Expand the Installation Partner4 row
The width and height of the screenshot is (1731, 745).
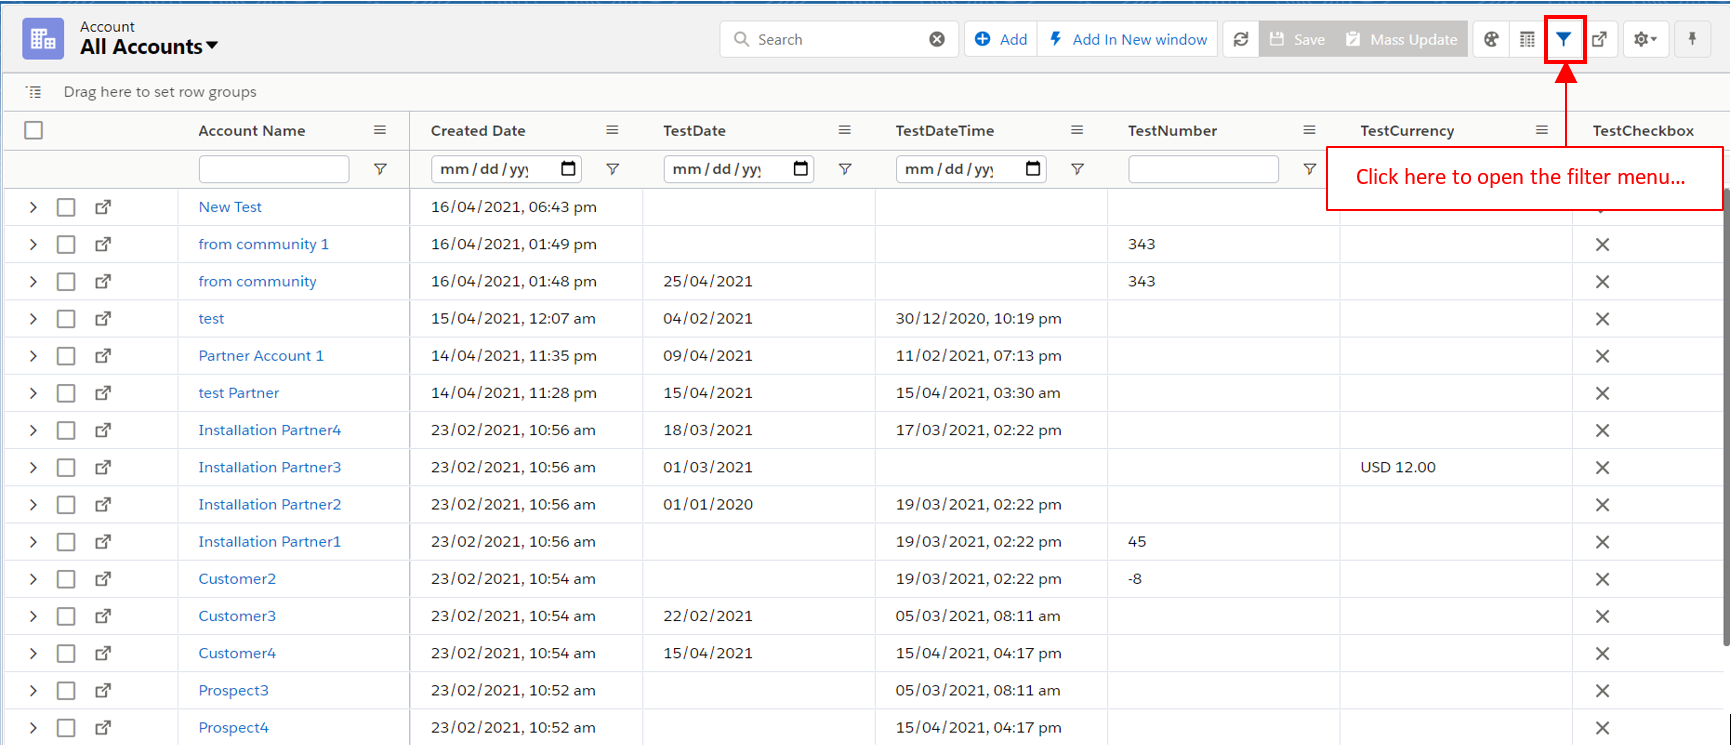33,431
